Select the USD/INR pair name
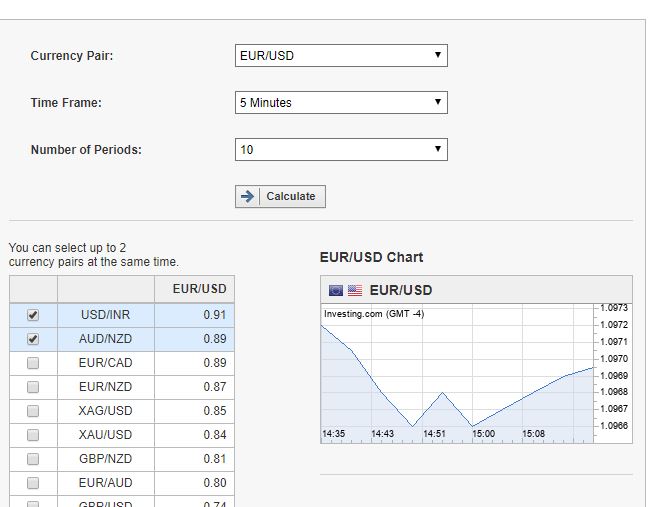 (106, 315)
